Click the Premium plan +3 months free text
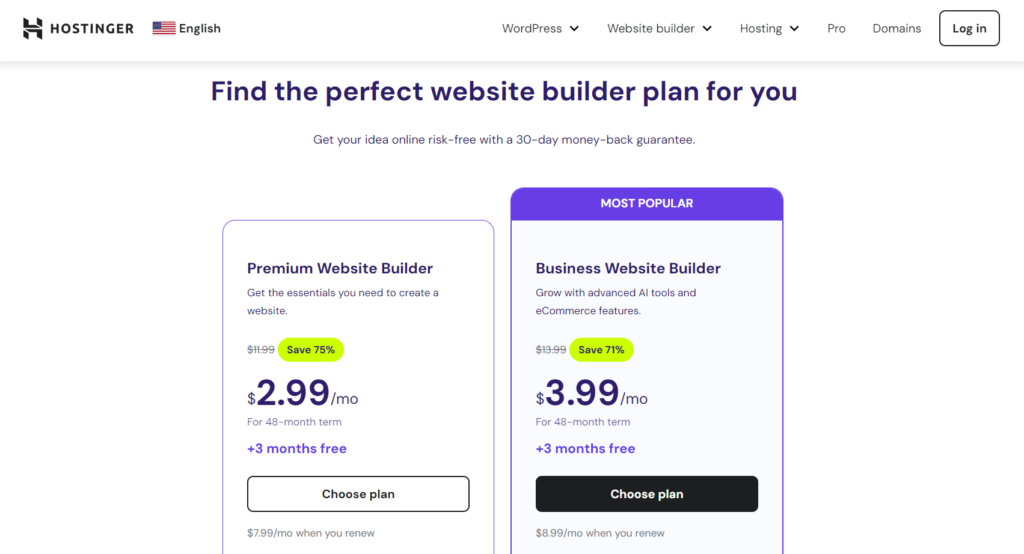 pyautogui.click(x=296, y=449)
